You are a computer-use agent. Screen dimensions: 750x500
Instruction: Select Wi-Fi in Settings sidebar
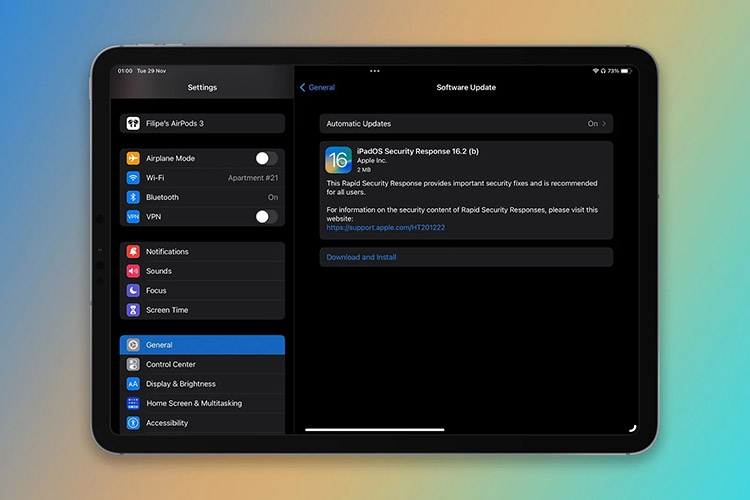(x=202, y=178)
